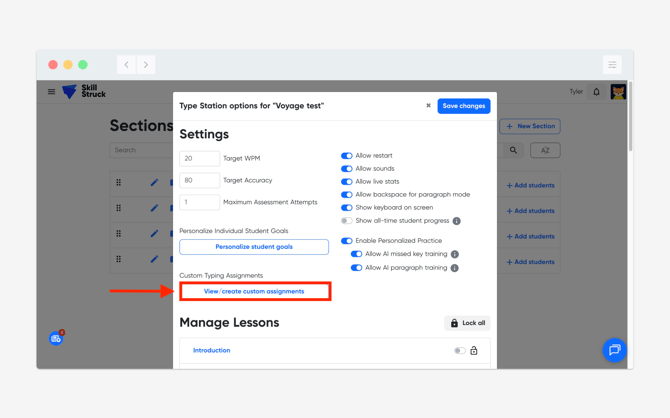The image size is (670, 418).
Task: Open the hamburger menu beside Skill Struck logo
Action: click(x=52, y=92)
